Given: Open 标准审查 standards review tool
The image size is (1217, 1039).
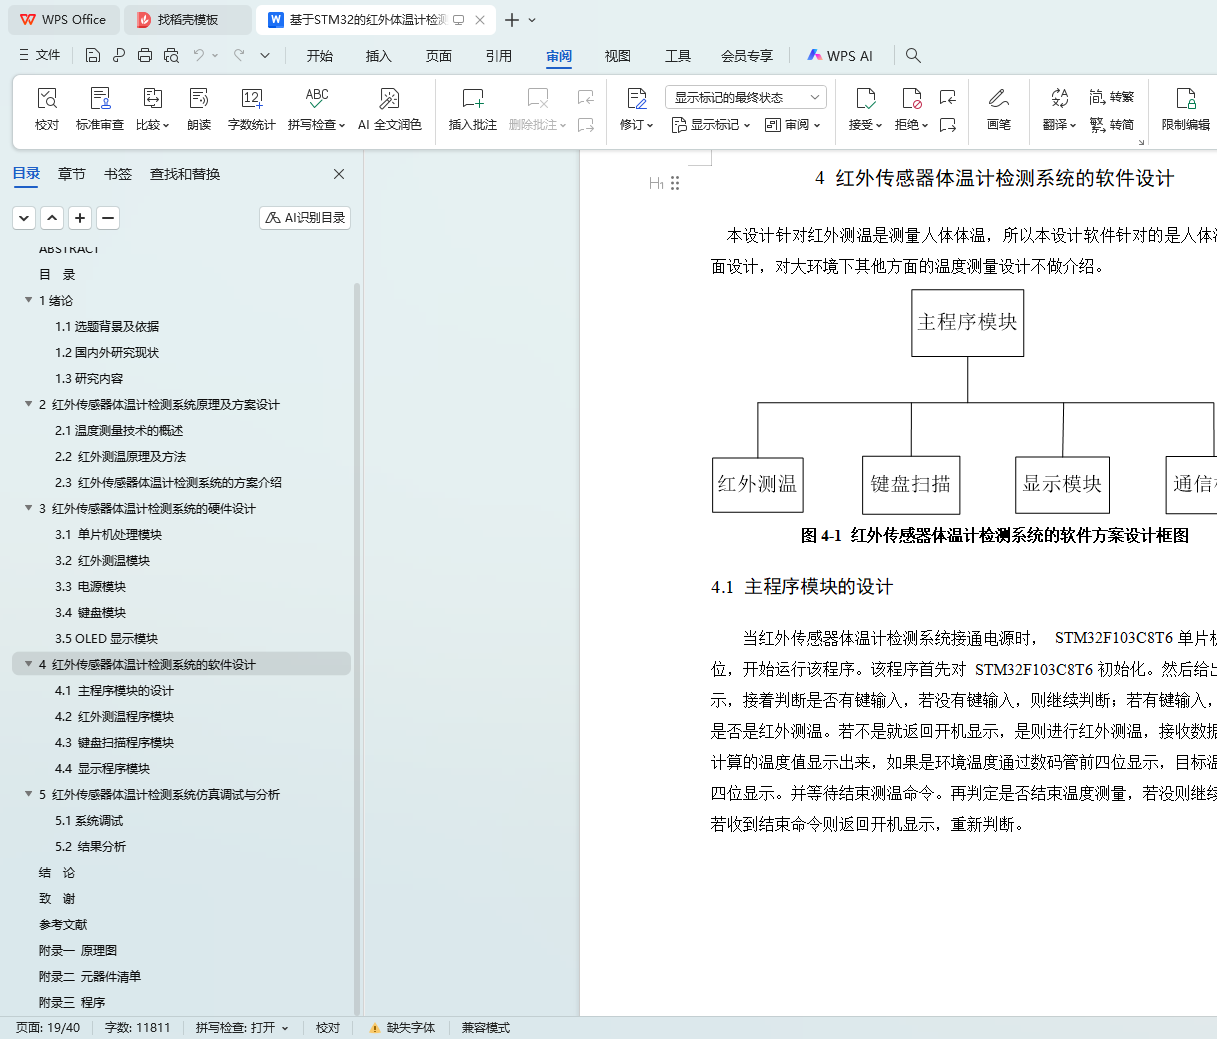Looking at the screenshot, I should [100, 109].
